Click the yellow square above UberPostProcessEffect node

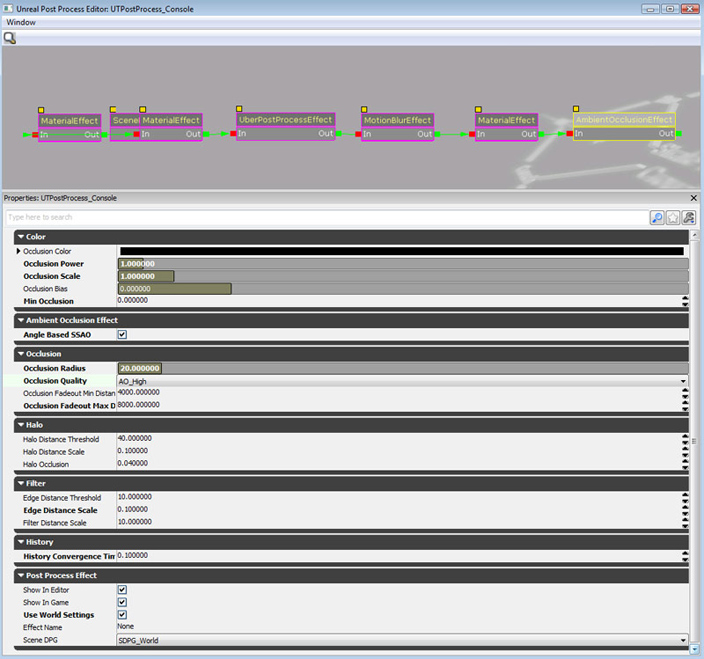coord(239,109)
